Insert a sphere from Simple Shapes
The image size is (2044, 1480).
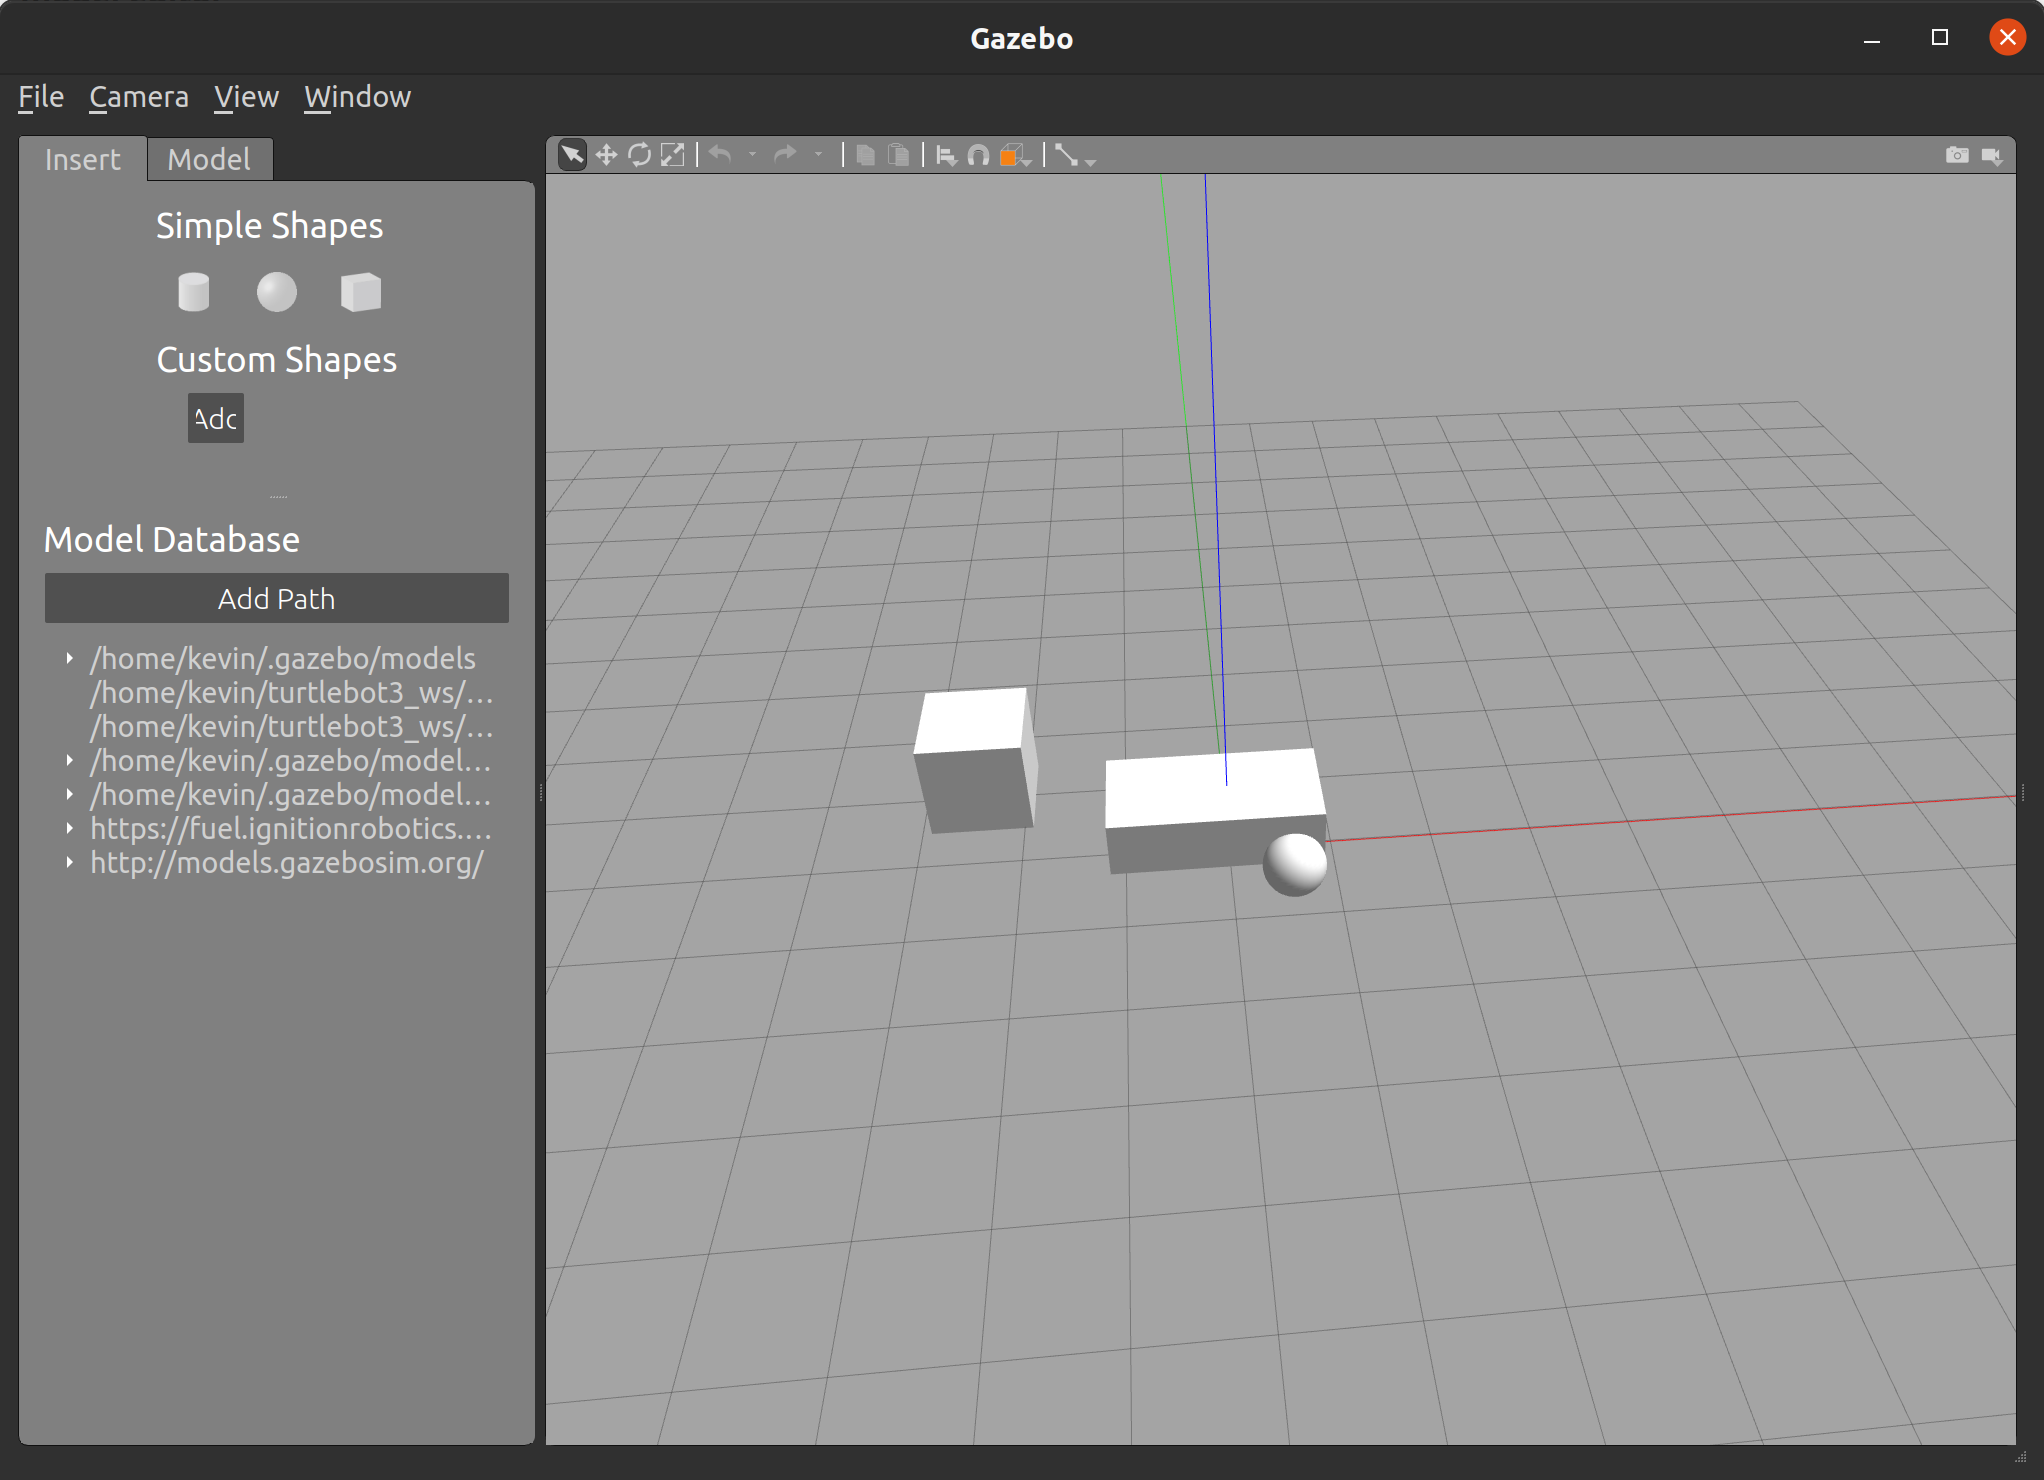[277, 292]
